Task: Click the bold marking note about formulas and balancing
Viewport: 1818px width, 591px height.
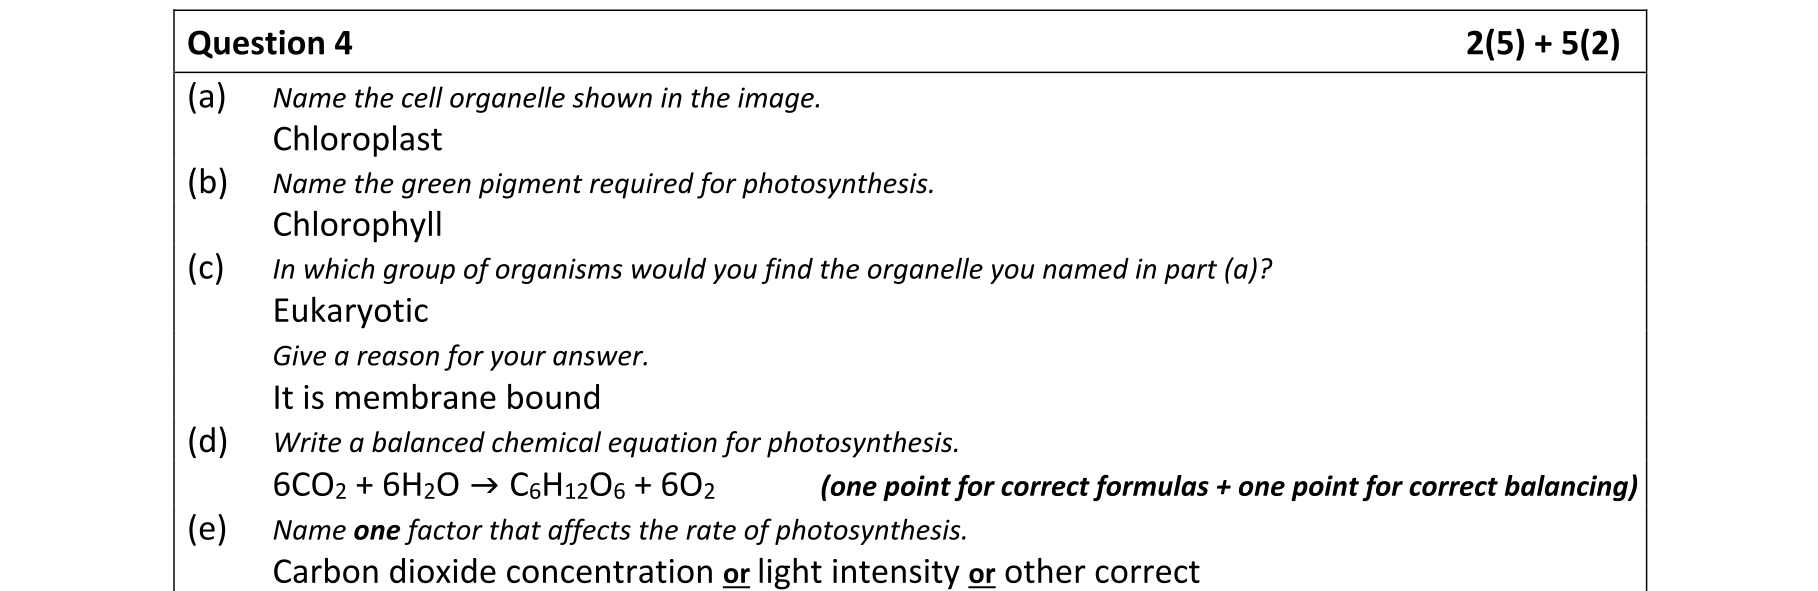Action: 1228,487
